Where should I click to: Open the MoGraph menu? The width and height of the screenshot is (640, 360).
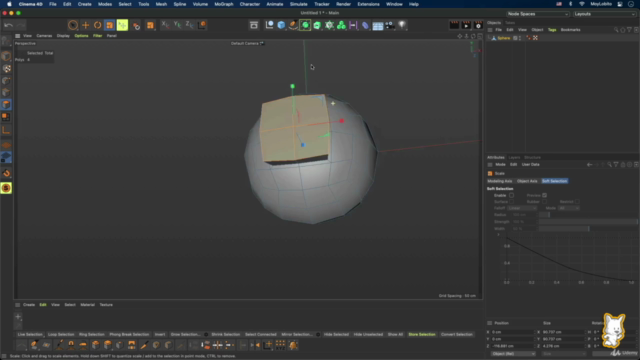click(224, 4)
